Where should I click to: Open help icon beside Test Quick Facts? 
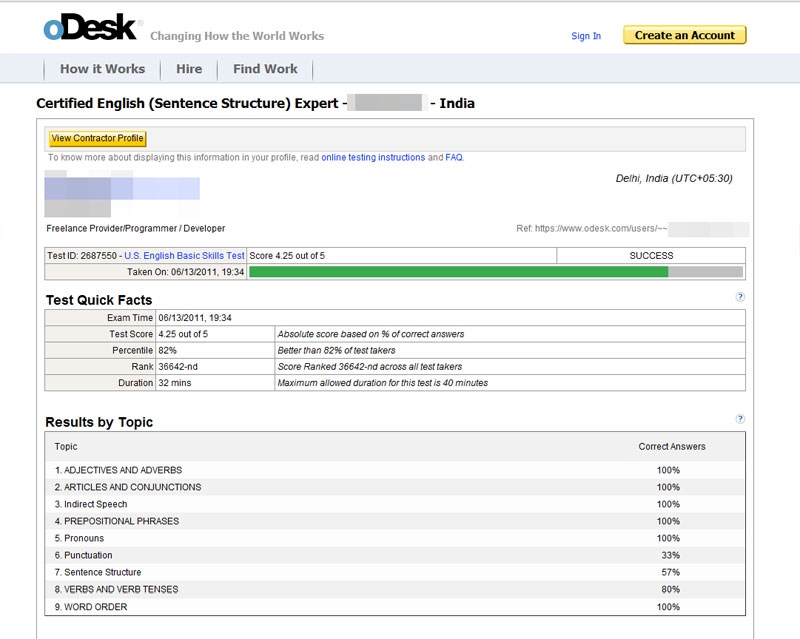point(740,297)
